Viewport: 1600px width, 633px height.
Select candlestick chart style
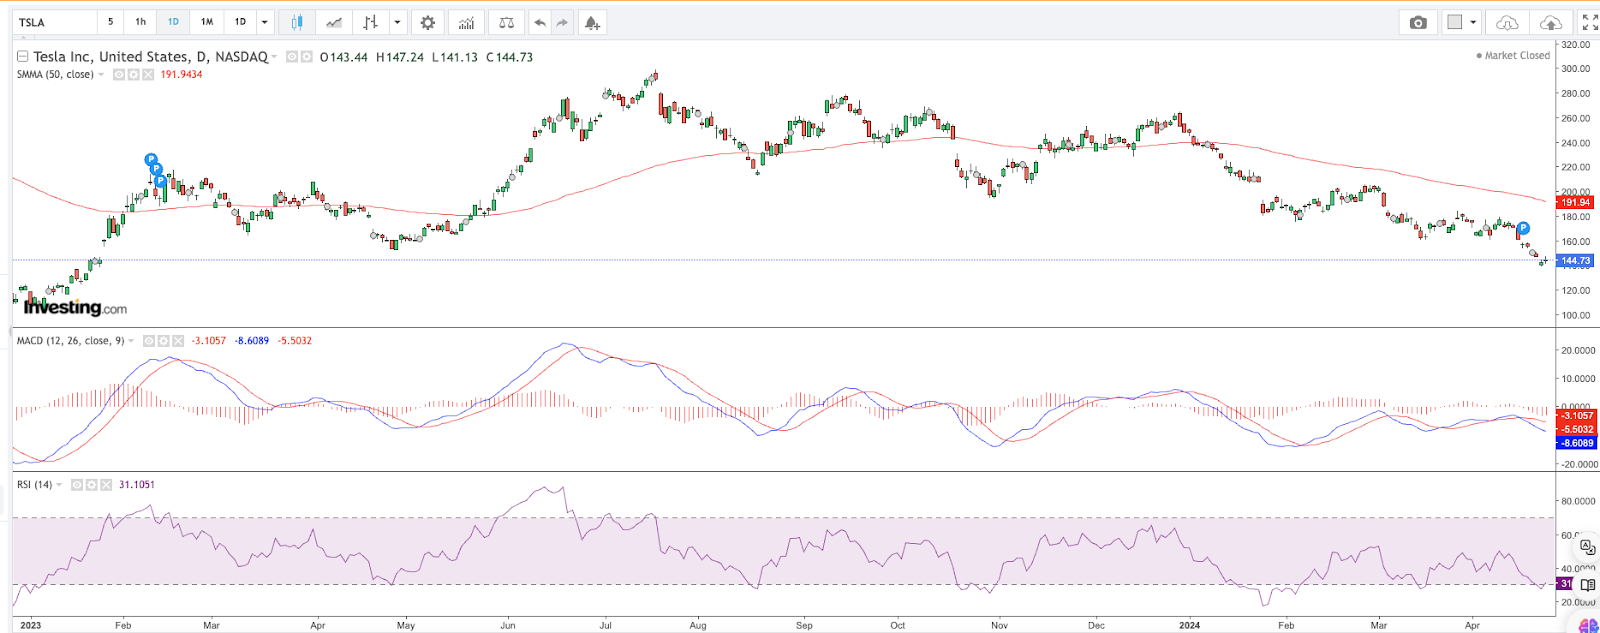[297, 22]
